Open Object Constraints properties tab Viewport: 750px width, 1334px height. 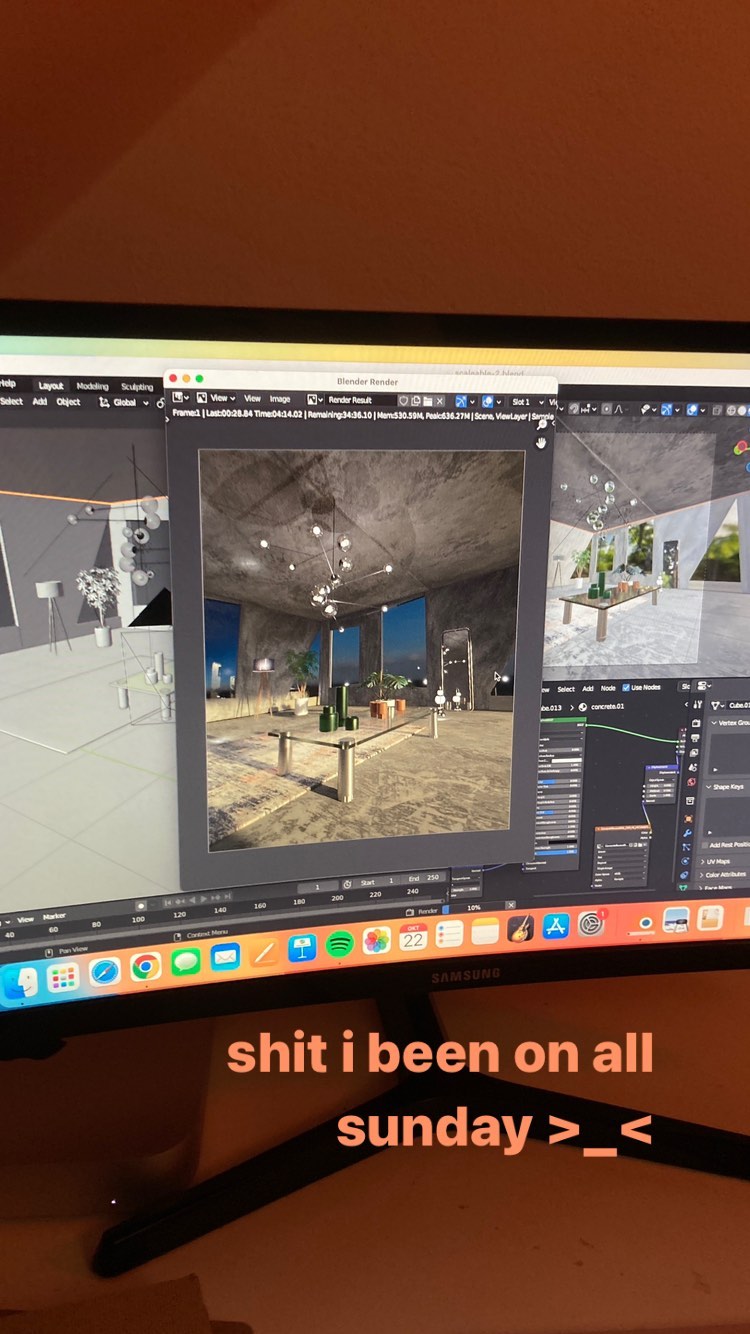click(685, 875)
